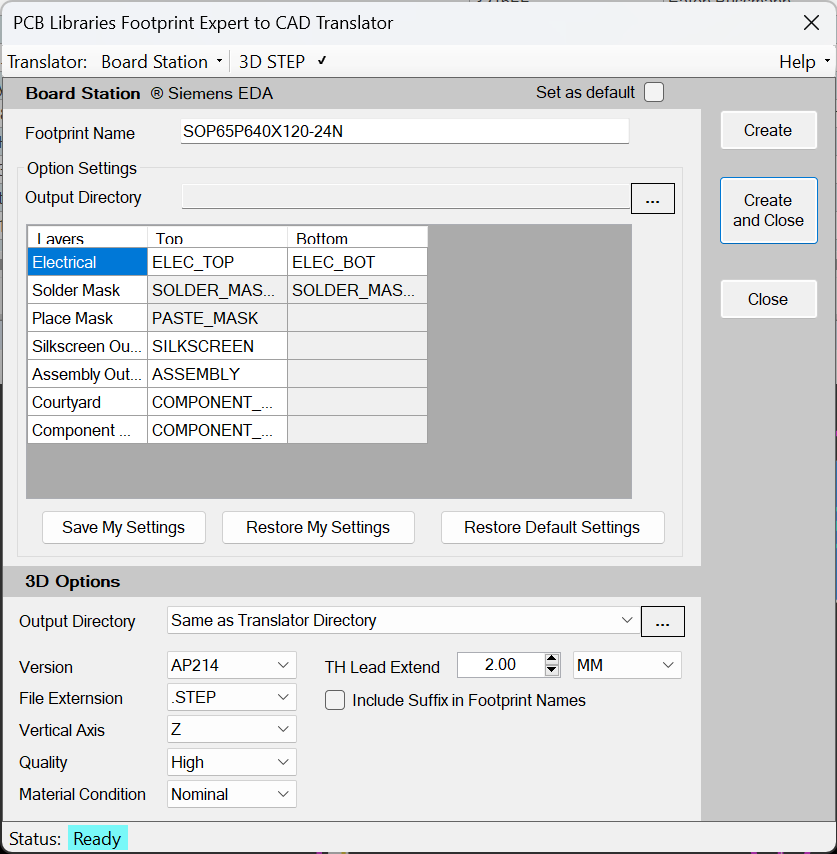
Task: Click the PASTE_MASK cell
Action: (217, 318)
